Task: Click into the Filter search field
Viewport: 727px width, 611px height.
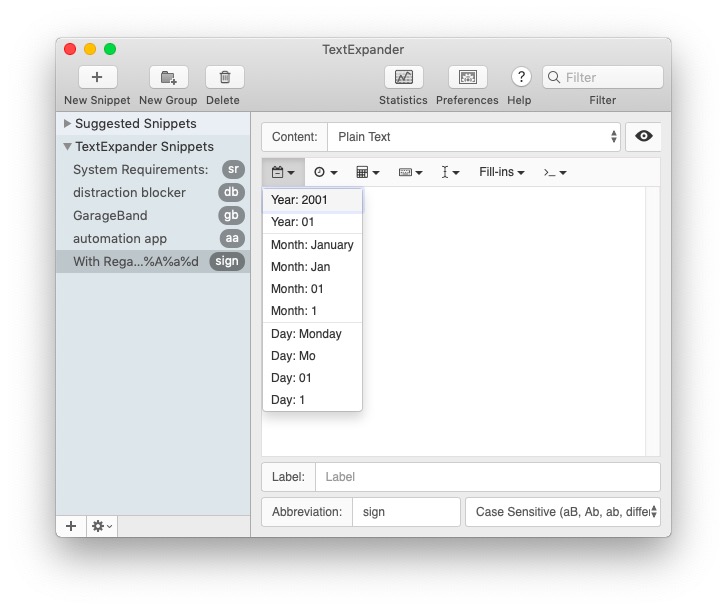Action: pos(603,77)
